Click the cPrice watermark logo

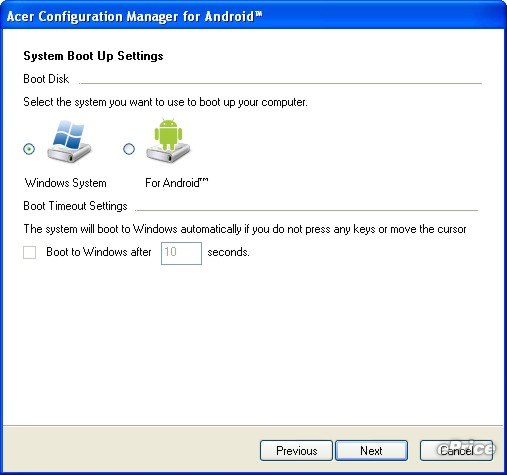(467, 448)
